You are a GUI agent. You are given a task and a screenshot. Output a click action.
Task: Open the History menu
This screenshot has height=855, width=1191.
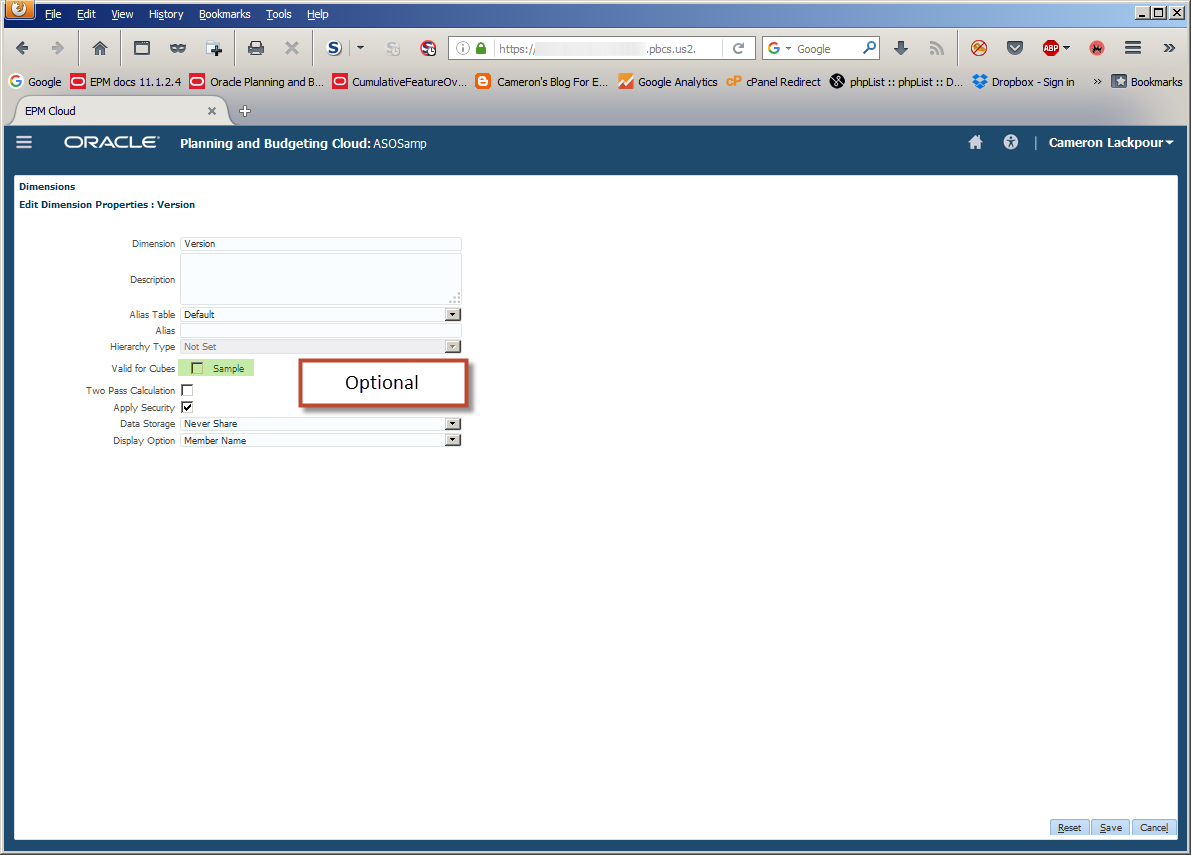(166, 14)
